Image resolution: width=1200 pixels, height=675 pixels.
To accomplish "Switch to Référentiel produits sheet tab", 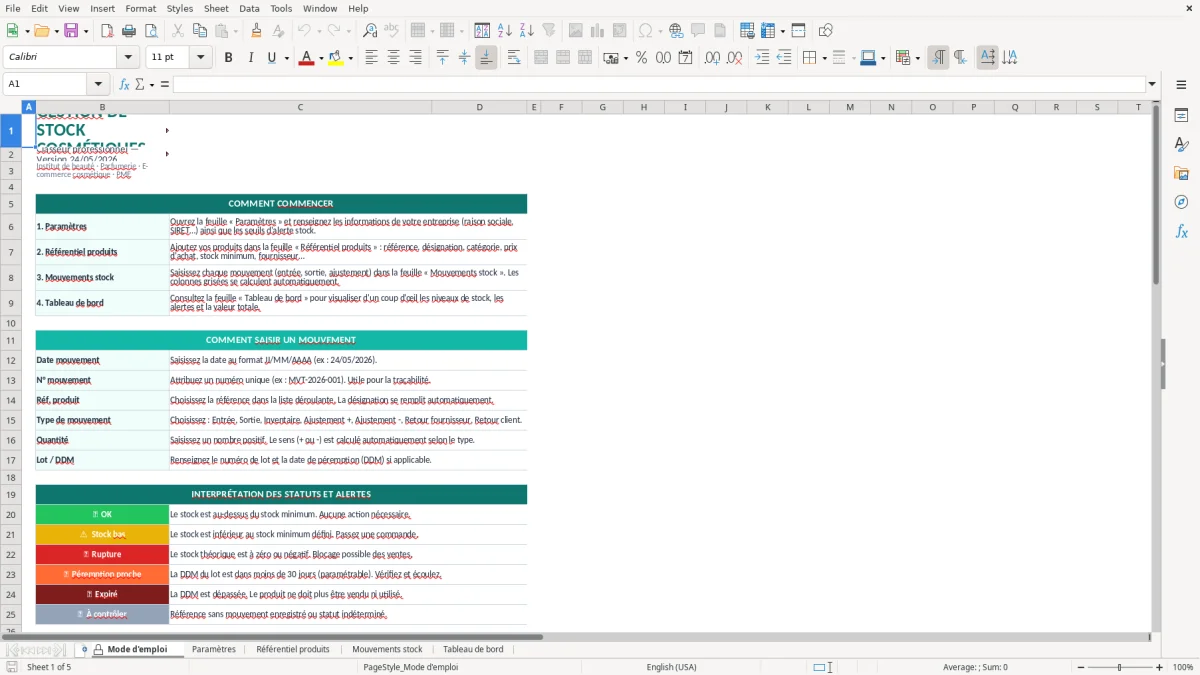I will click(x=293, y=649).
